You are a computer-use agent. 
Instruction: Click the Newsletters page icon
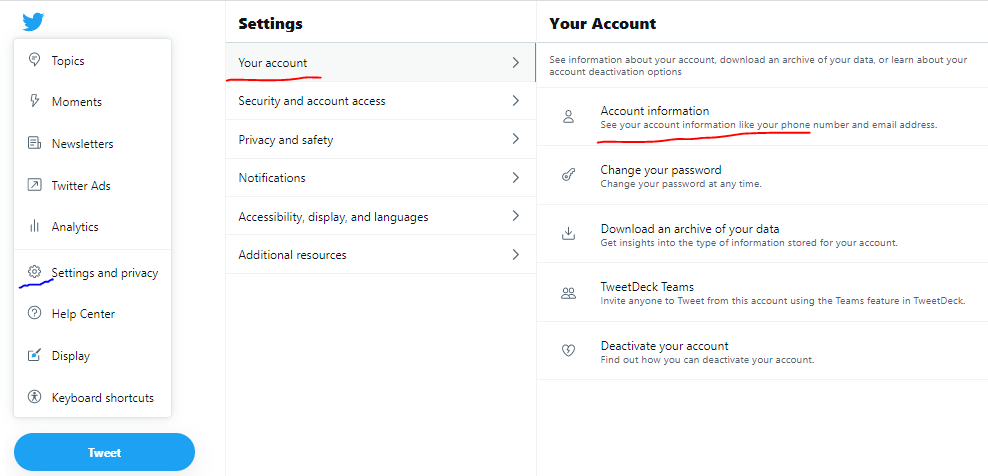[34, 143]
